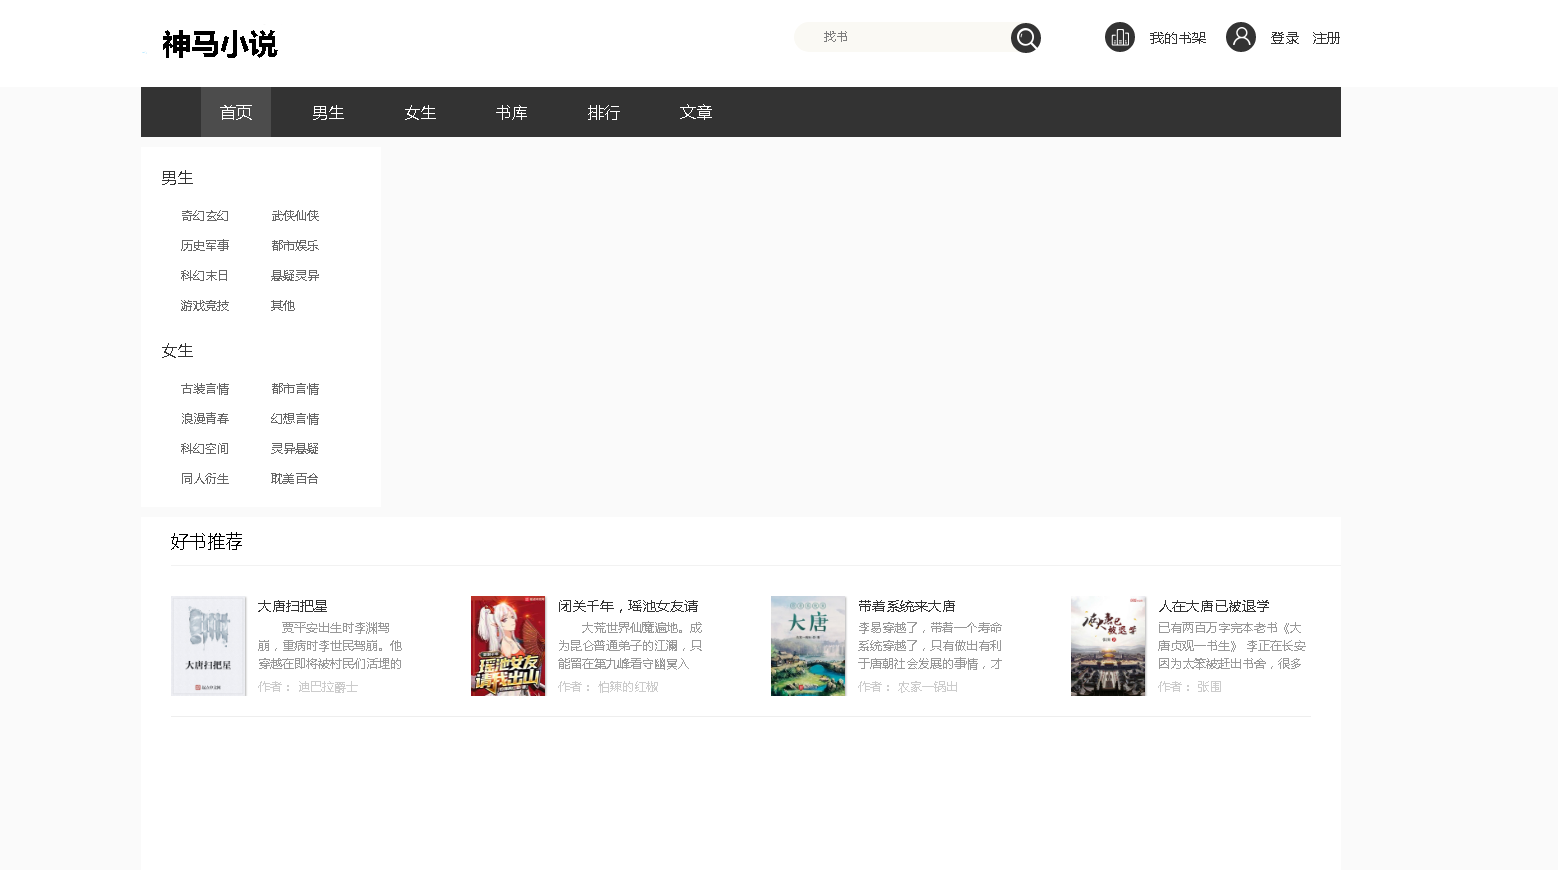This screenshot has height=870, width=1558.
Task: Click the 登录 login link
Action: click(1284, 38)
